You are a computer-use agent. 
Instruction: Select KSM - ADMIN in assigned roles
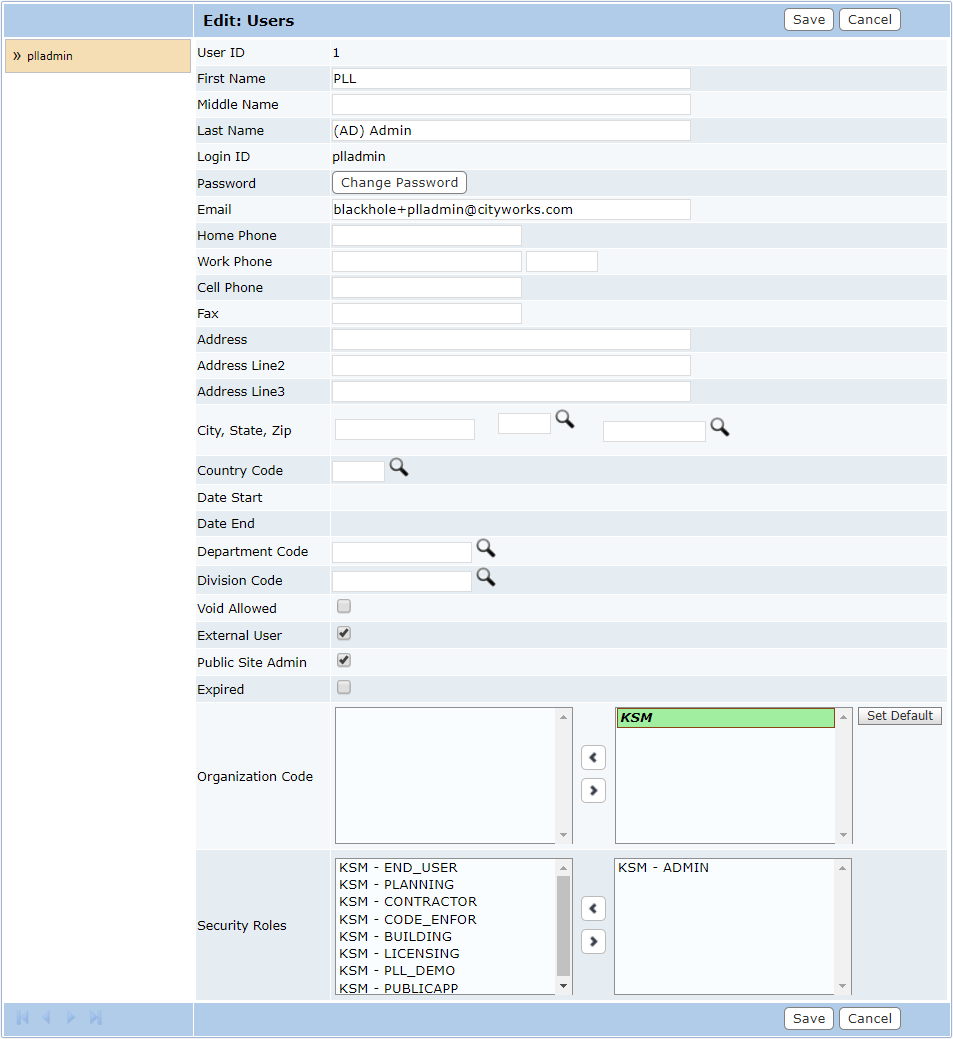pyautogui.click(x=663, y=868)
